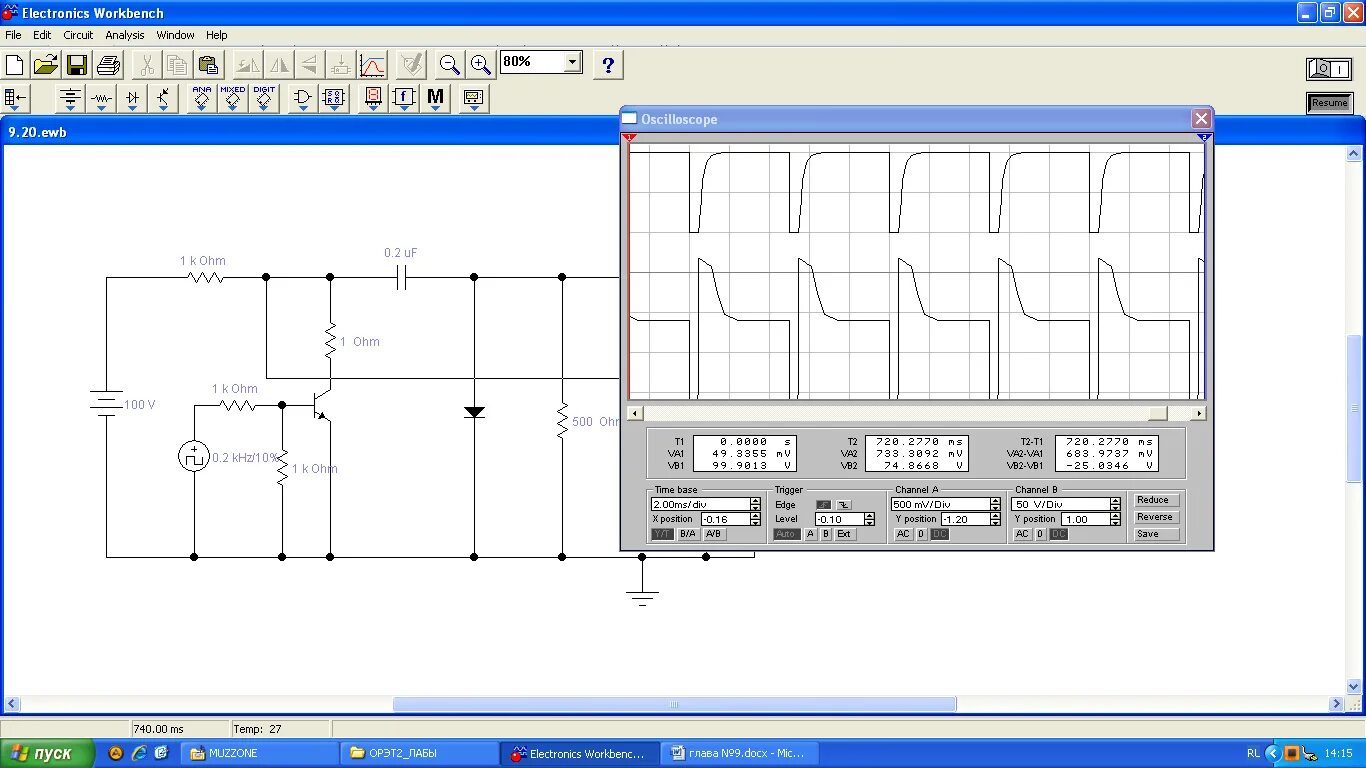Step the Channel B Y position 1.00 spinner
Viewport: 1366px width, 768px height.
coord(1115,519)
